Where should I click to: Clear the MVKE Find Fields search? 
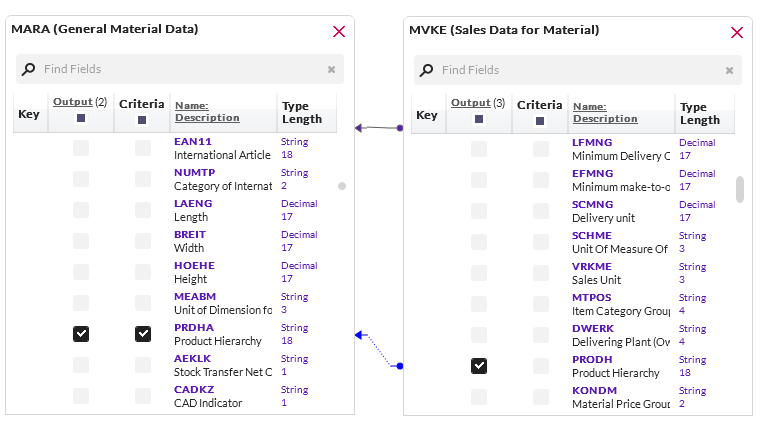click(729, 70)
